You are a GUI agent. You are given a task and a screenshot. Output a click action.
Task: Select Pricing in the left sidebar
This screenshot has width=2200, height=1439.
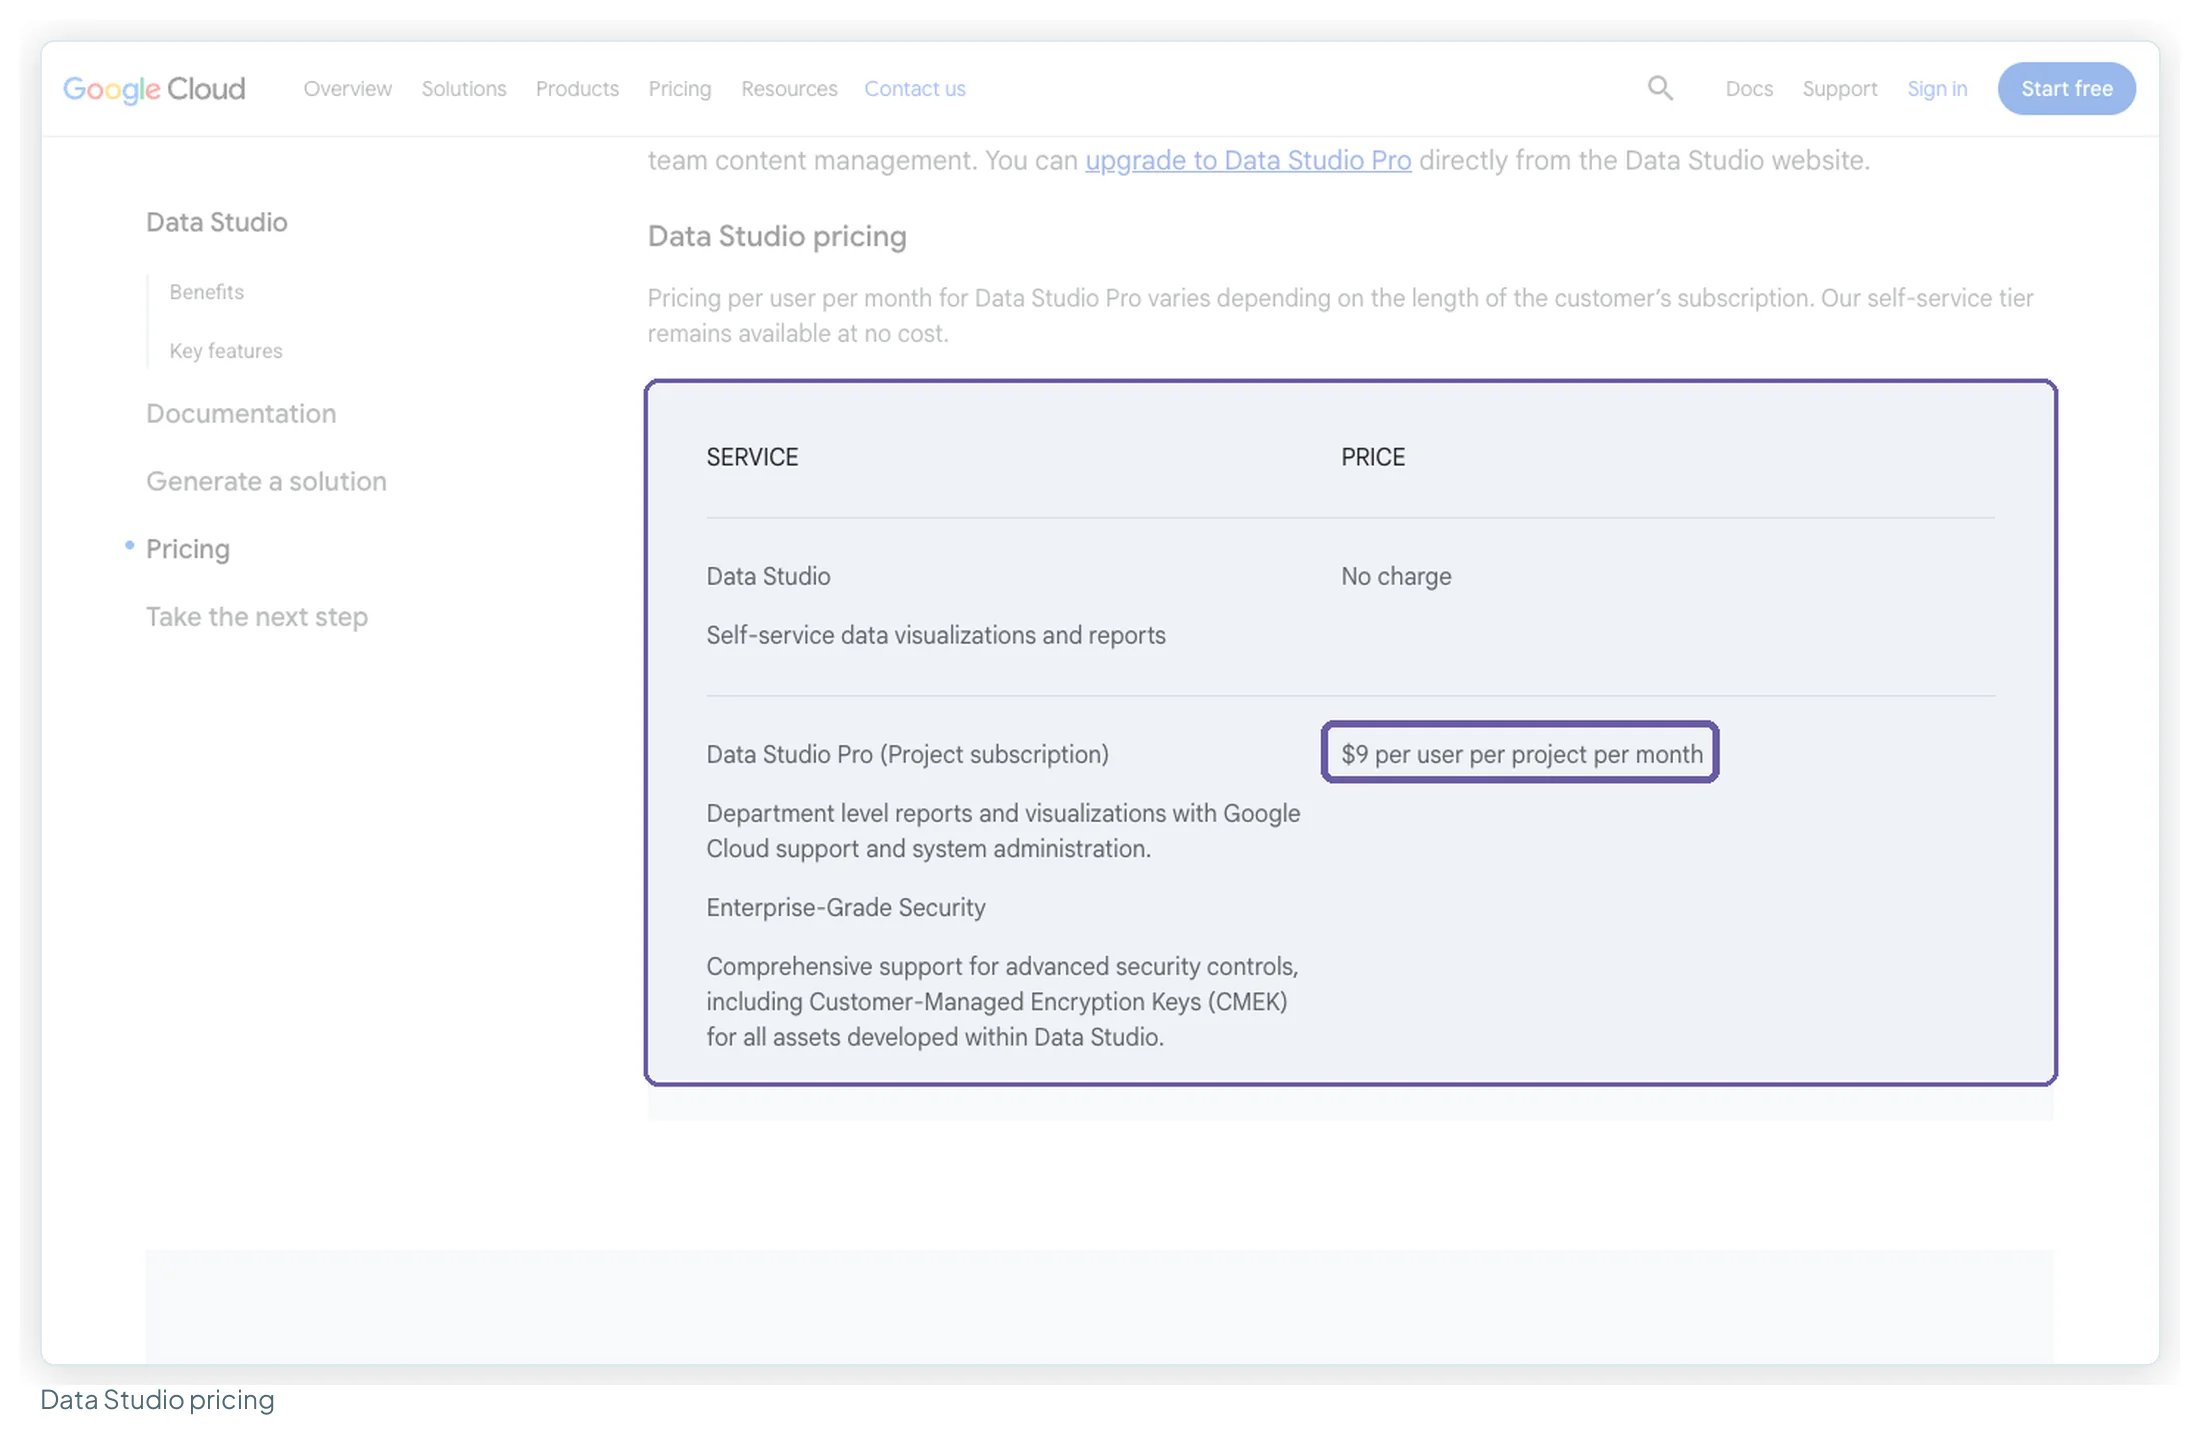click(x=188, y=549)
